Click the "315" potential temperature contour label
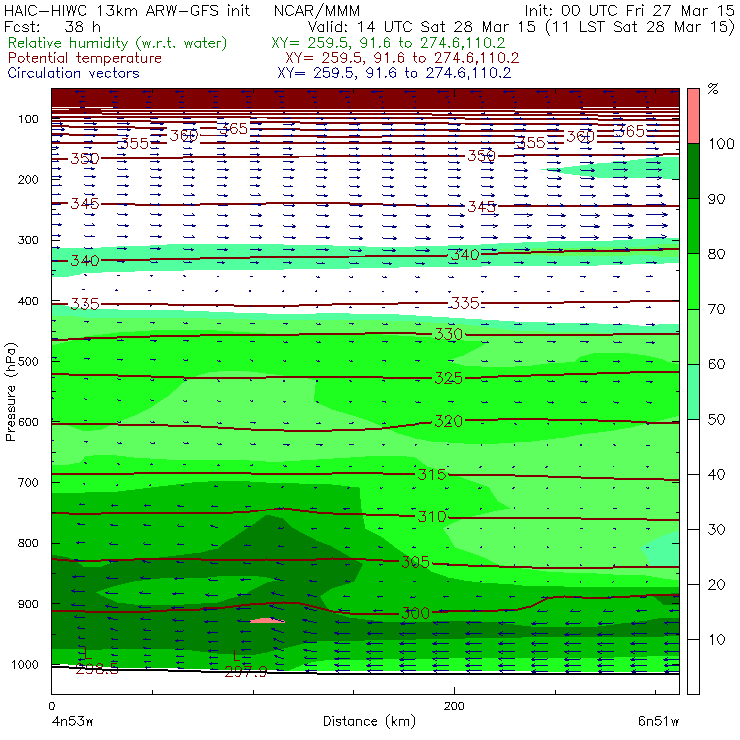 tap(432, 474)
